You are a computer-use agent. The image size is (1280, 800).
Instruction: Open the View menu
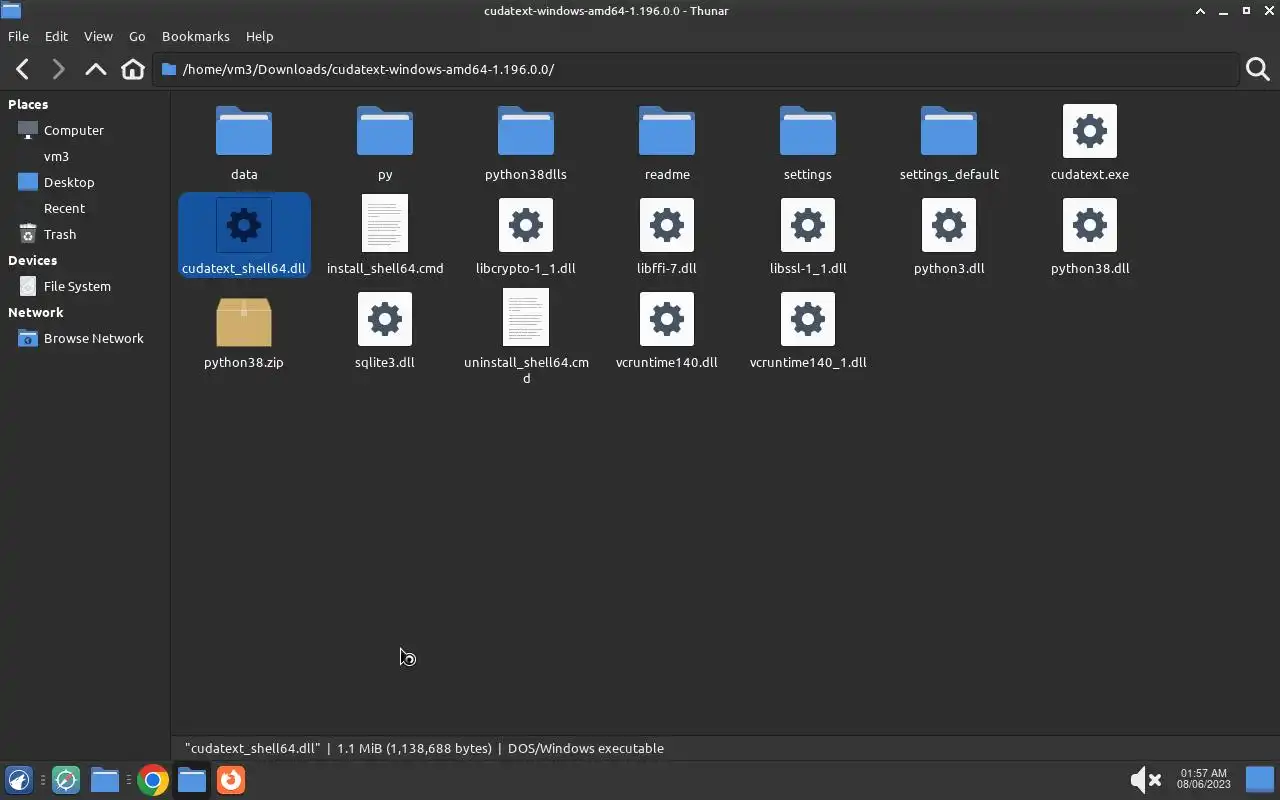pyautogui.click(x=98, y=36)
